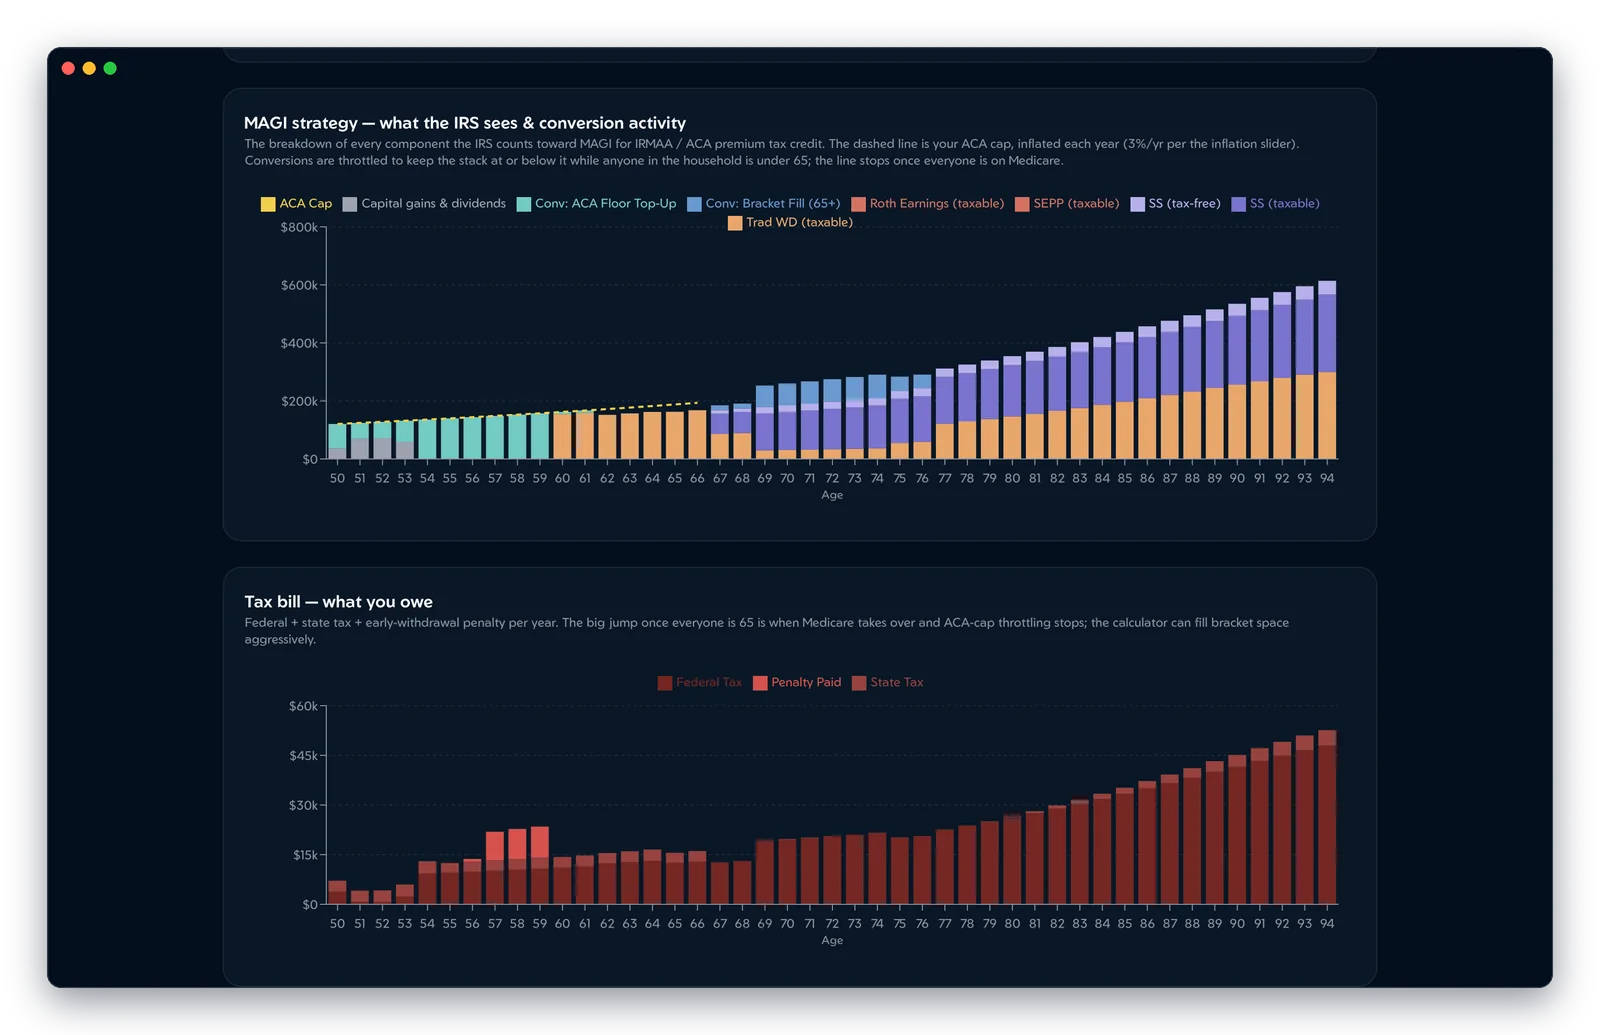This screenshot has height=1035, width=1600.
Task: Toggle Trad WD (taxable) legend item
Action: 790,223
